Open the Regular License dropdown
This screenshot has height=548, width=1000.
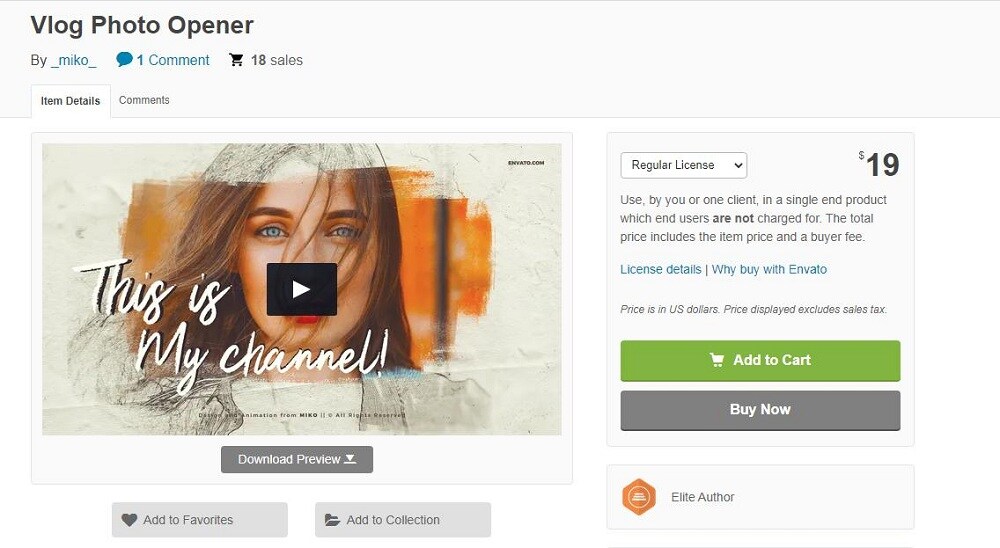[x=684, y=165]
